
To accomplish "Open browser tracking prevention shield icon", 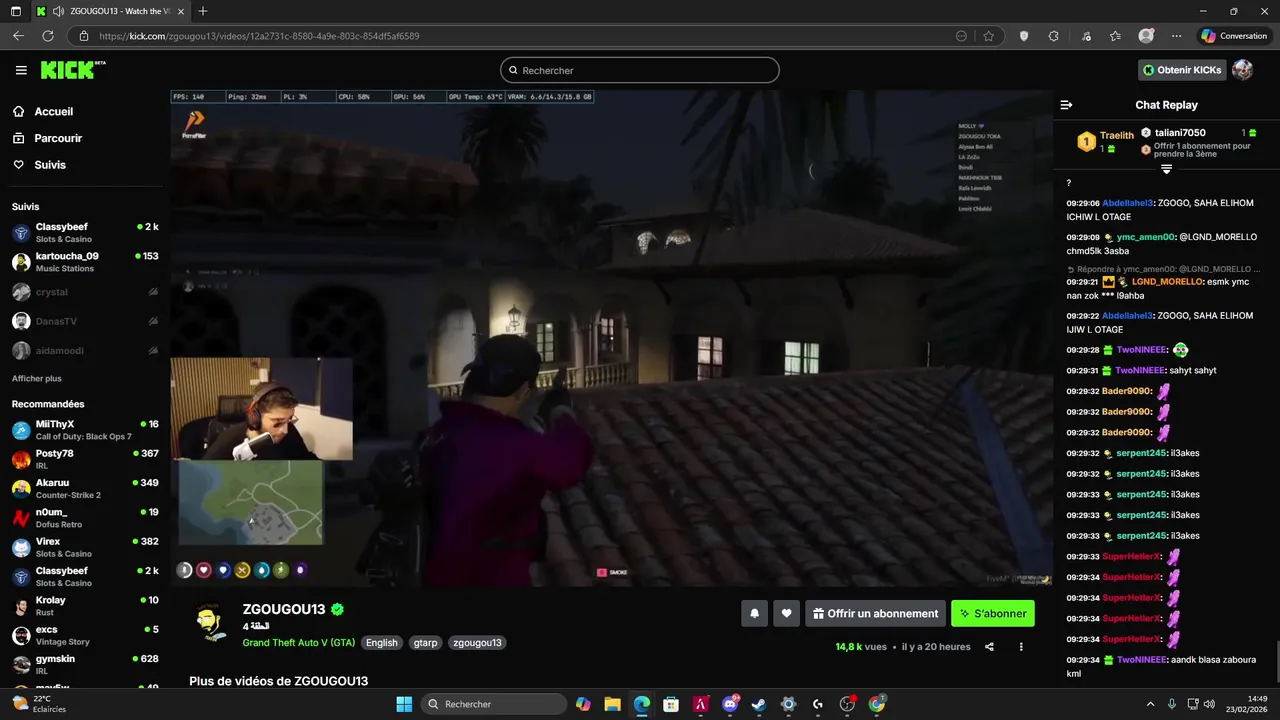I will [x=1023, y=36].
